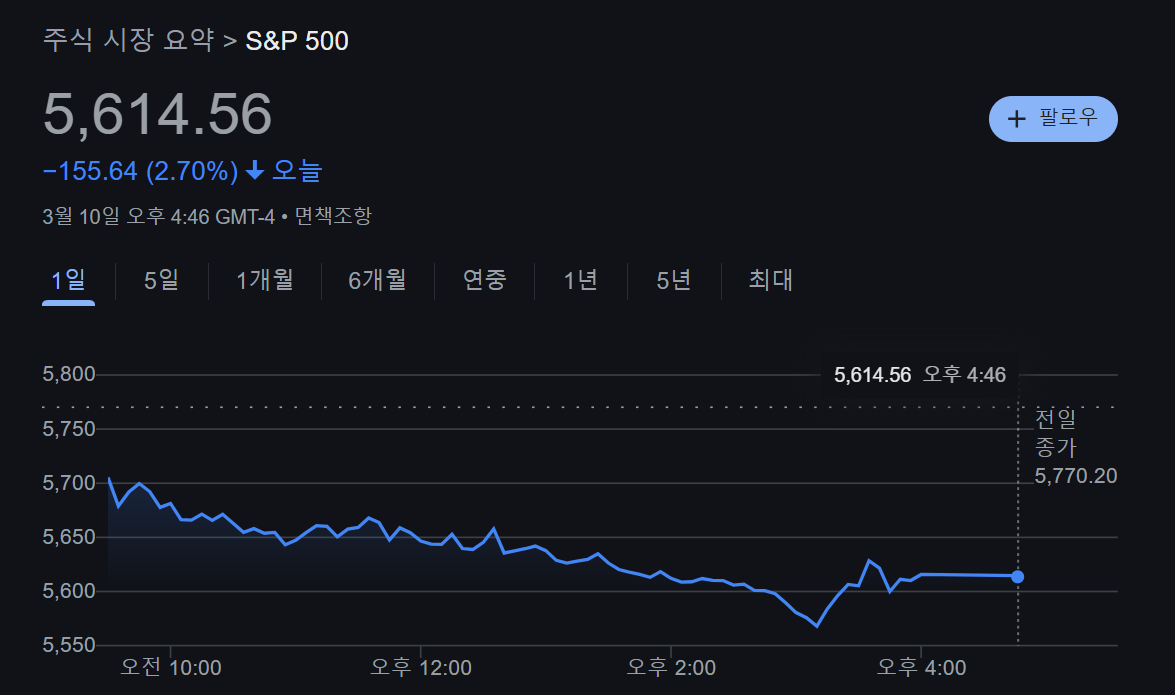
Task: Click the 5,750 y-axis label
Action: coord(69,429)
